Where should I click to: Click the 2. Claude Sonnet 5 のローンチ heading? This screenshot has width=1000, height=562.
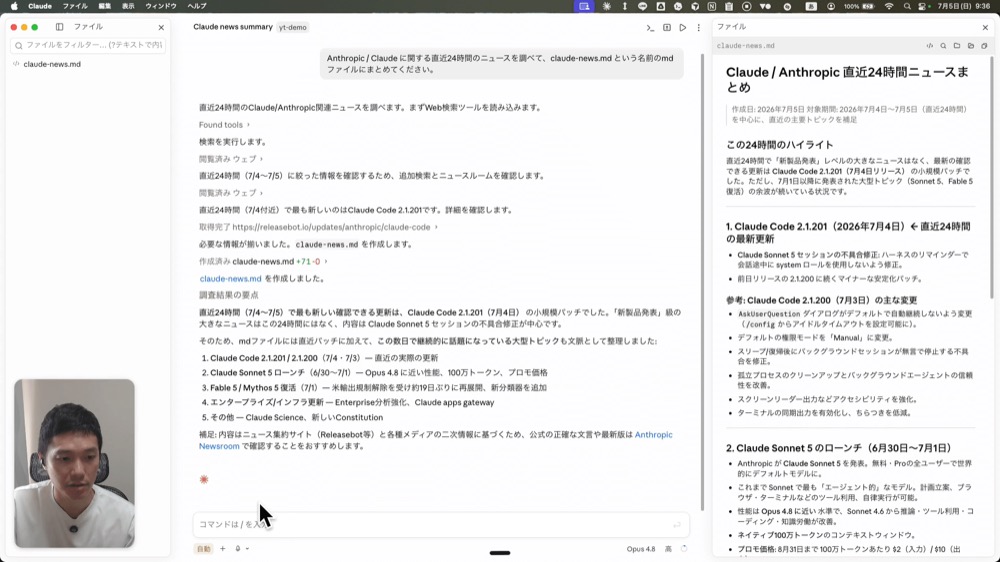click(x=838, y=448)
